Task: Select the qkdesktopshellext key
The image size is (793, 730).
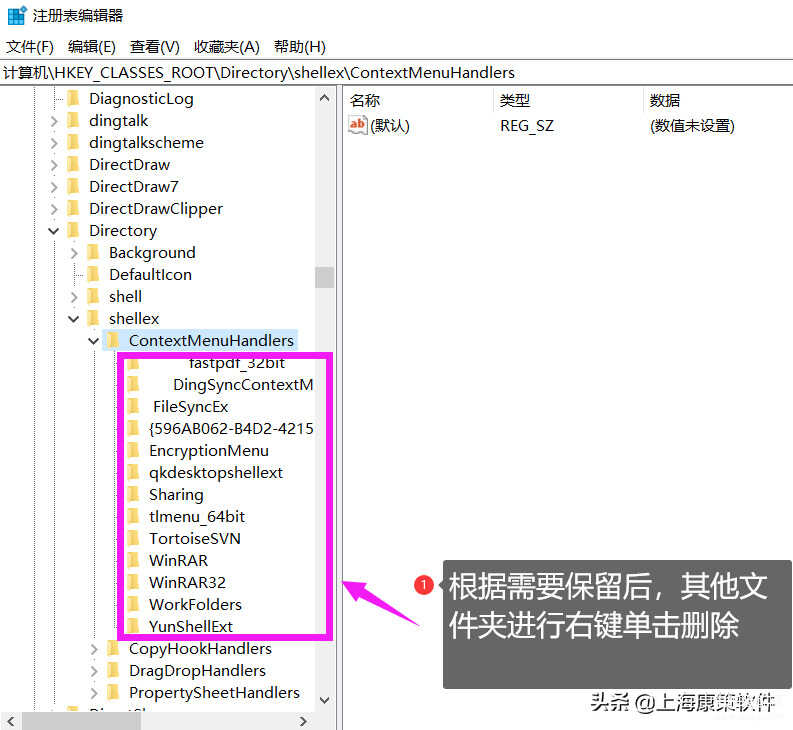Action: point(215,472)
